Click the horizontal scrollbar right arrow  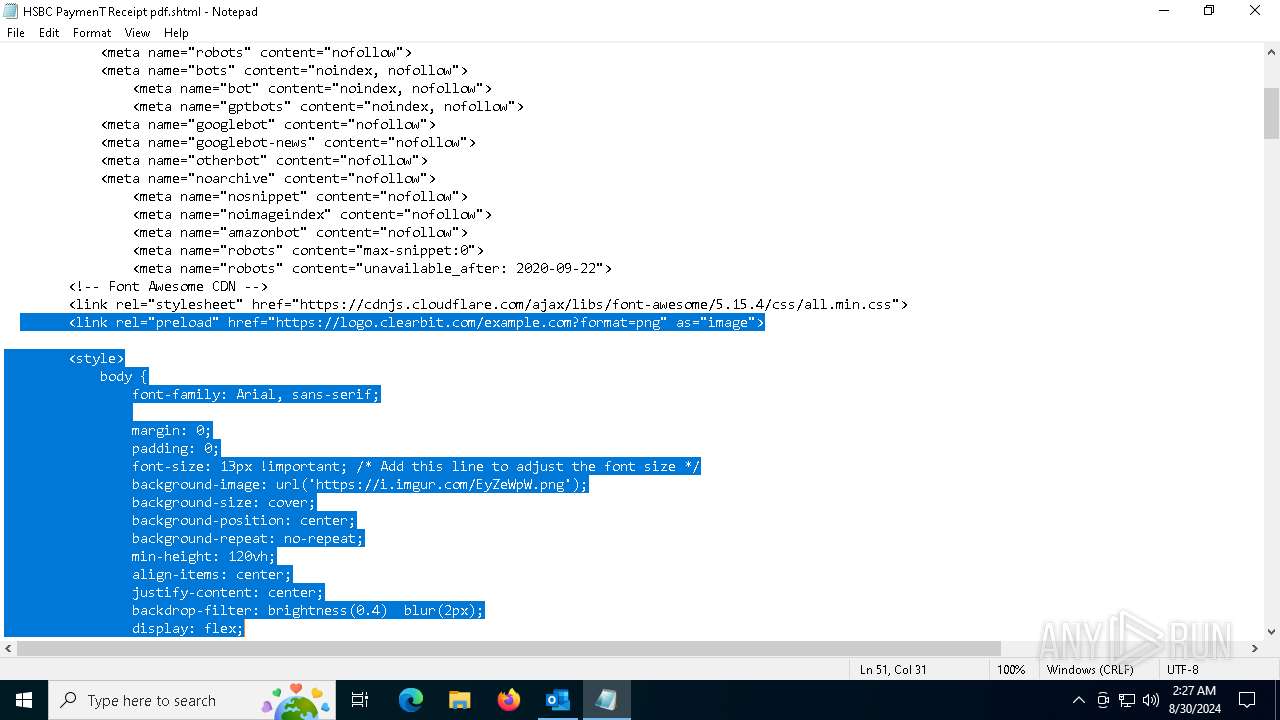coord(1254,649)
